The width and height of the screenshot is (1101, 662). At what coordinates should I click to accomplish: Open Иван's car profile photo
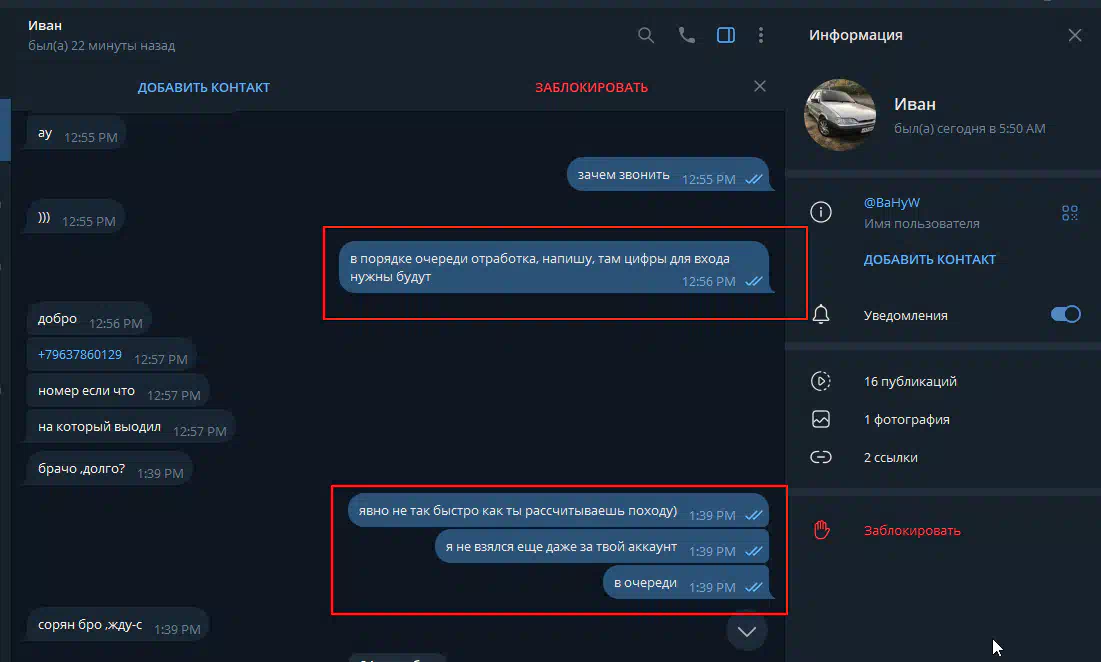pos(840,114)
